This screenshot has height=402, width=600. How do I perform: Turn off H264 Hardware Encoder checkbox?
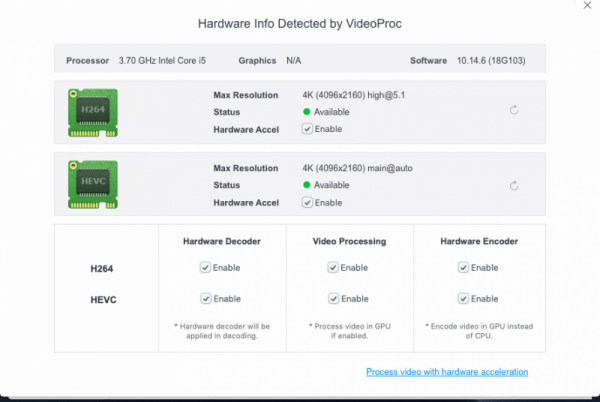click(463, 268)
